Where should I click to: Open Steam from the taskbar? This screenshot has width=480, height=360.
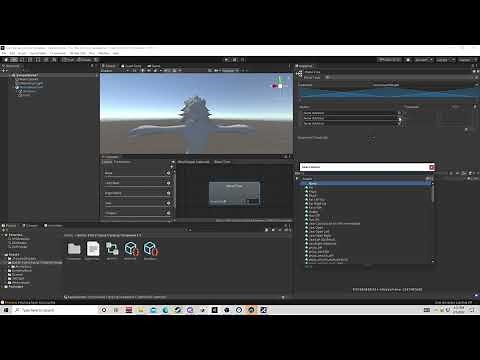click(178, 310)
